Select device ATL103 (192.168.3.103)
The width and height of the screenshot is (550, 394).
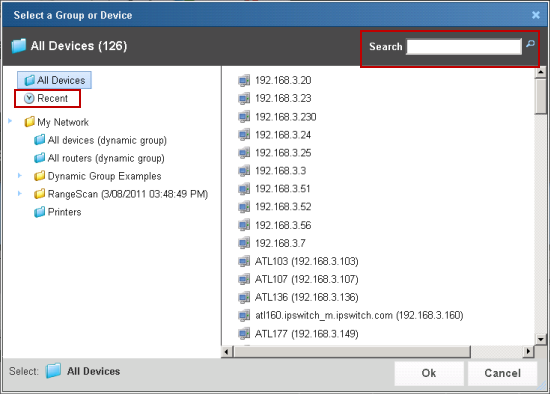[x=307, y=261]
